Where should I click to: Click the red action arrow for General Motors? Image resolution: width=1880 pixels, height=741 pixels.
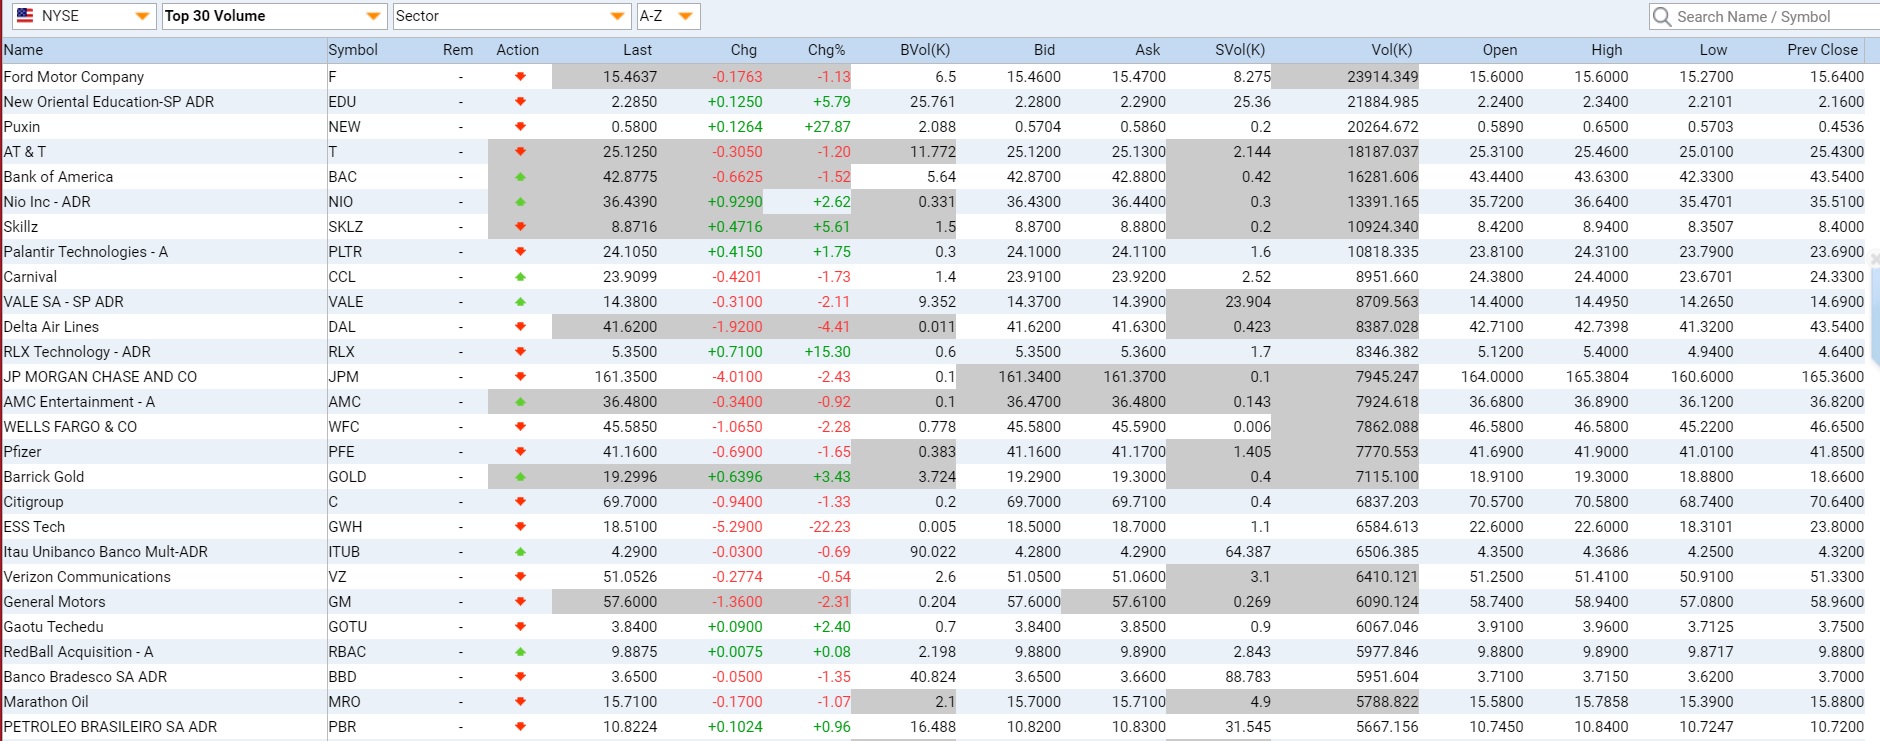coord(520,602)
